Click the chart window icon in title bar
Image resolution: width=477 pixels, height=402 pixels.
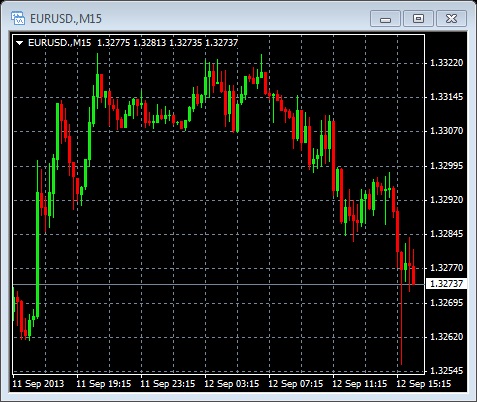pyautogui.click(x=18, y=18)
